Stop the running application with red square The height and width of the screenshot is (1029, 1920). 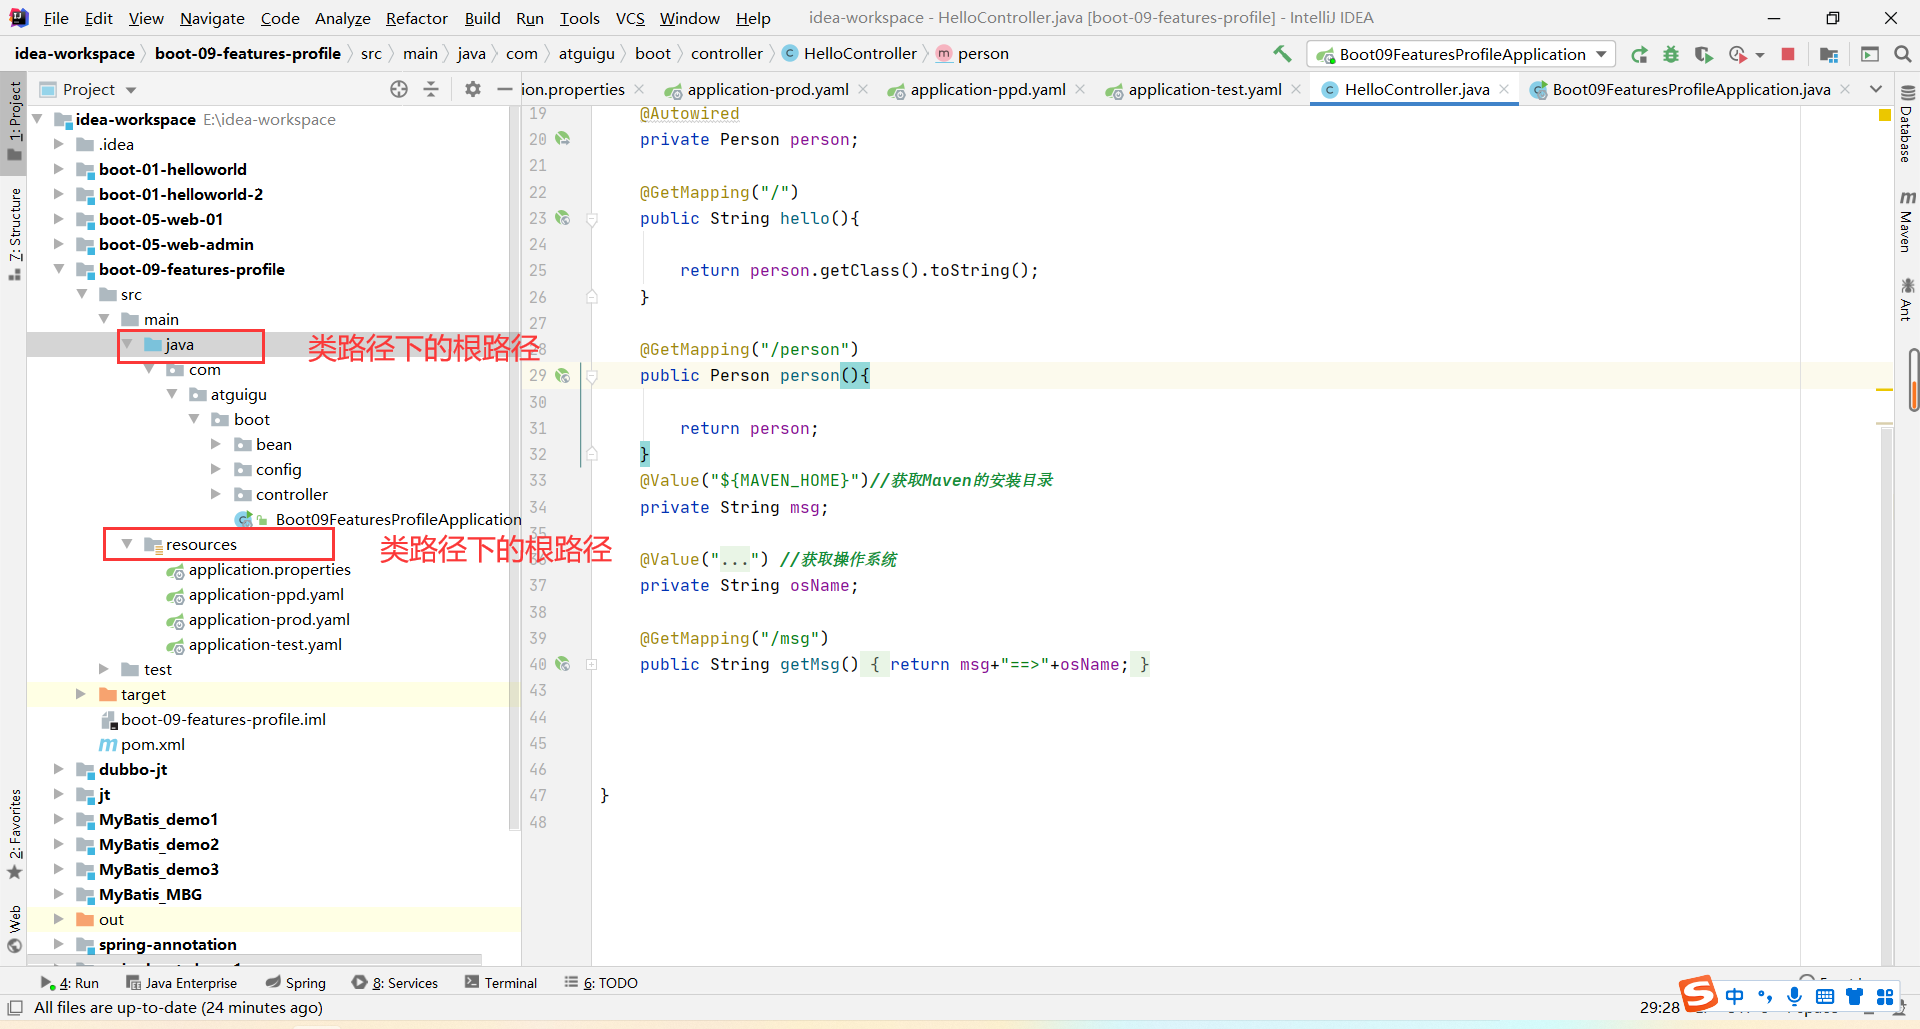coord(1788,54)
